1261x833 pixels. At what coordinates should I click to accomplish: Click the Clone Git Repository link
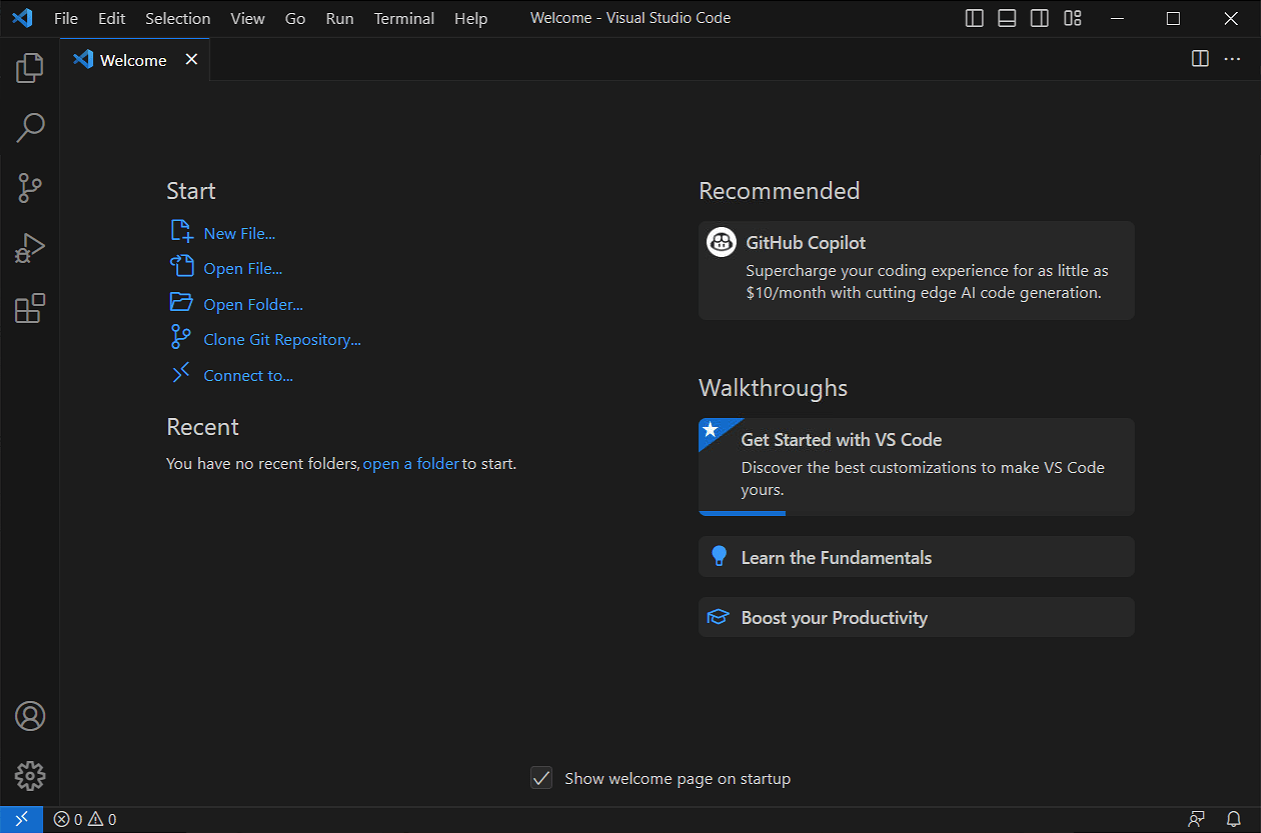tap(282, 340)
